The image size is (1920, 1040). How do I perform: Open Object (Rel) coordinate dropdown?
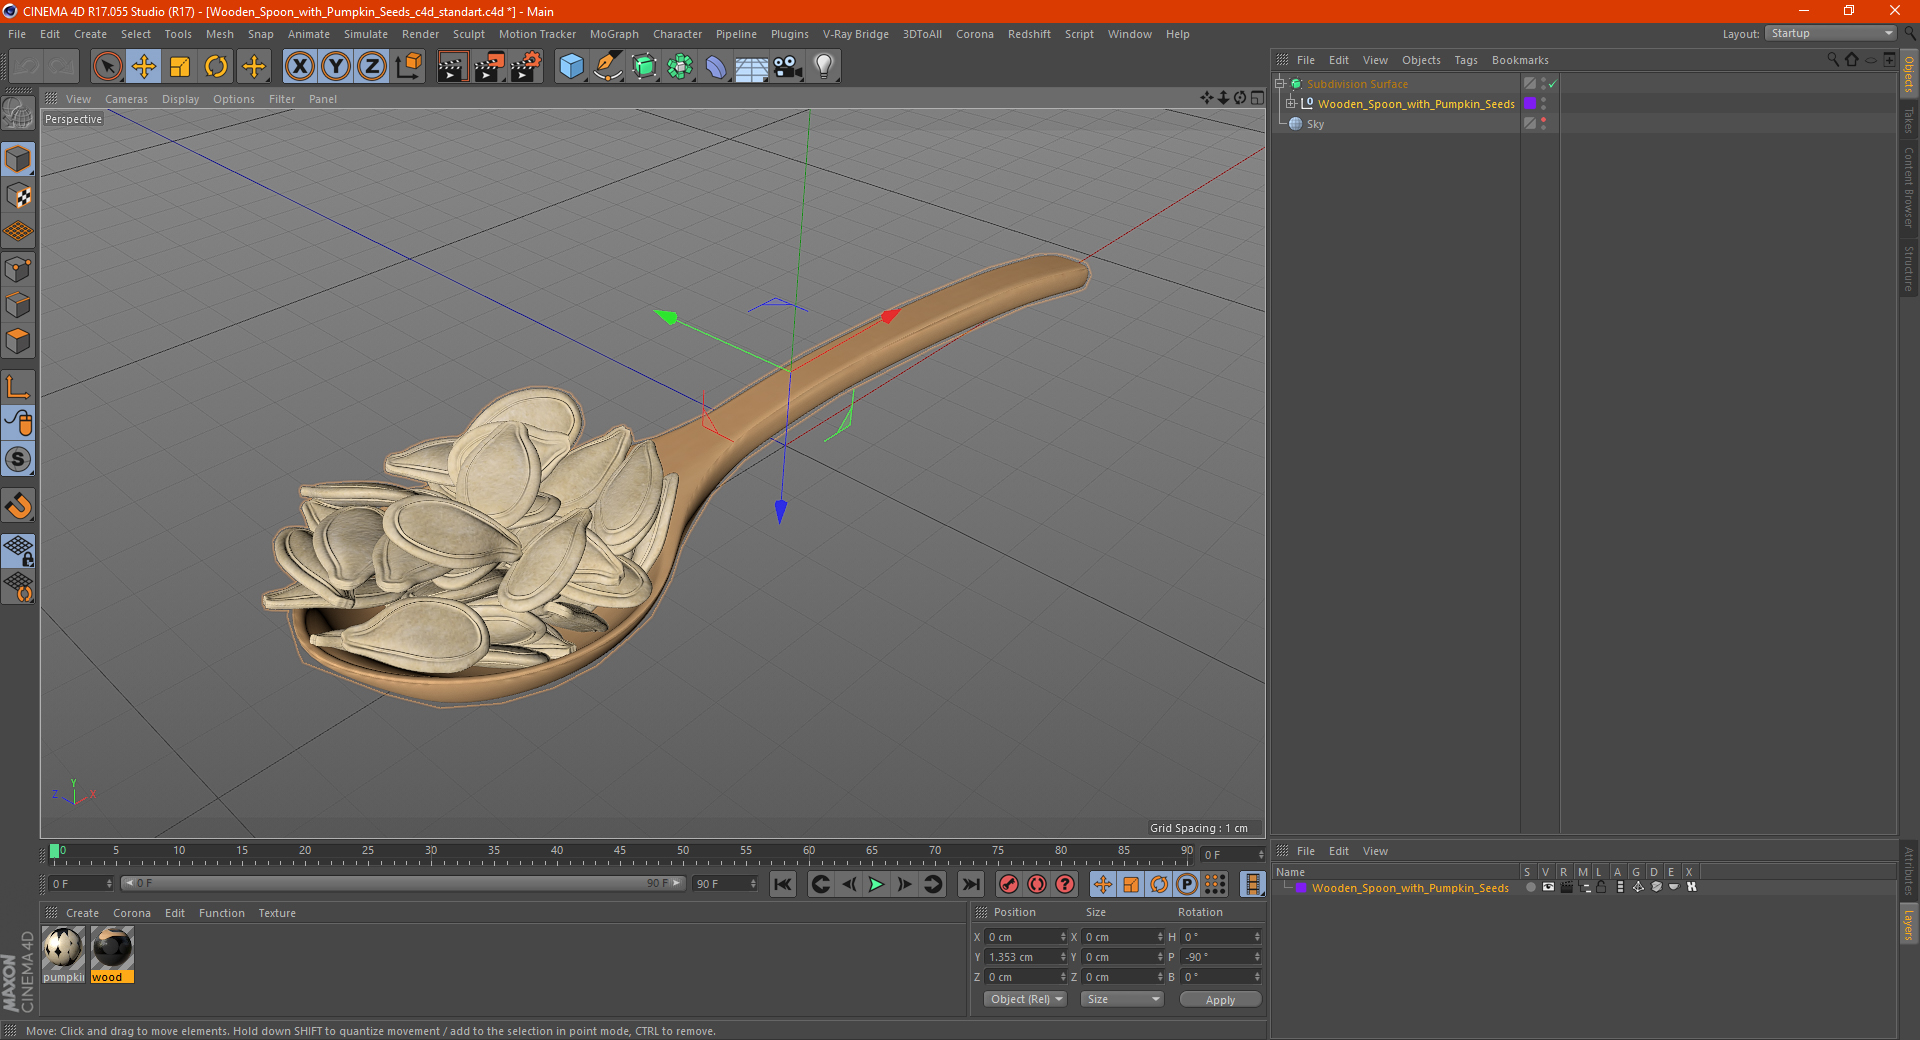click(x=1026, y=999)
